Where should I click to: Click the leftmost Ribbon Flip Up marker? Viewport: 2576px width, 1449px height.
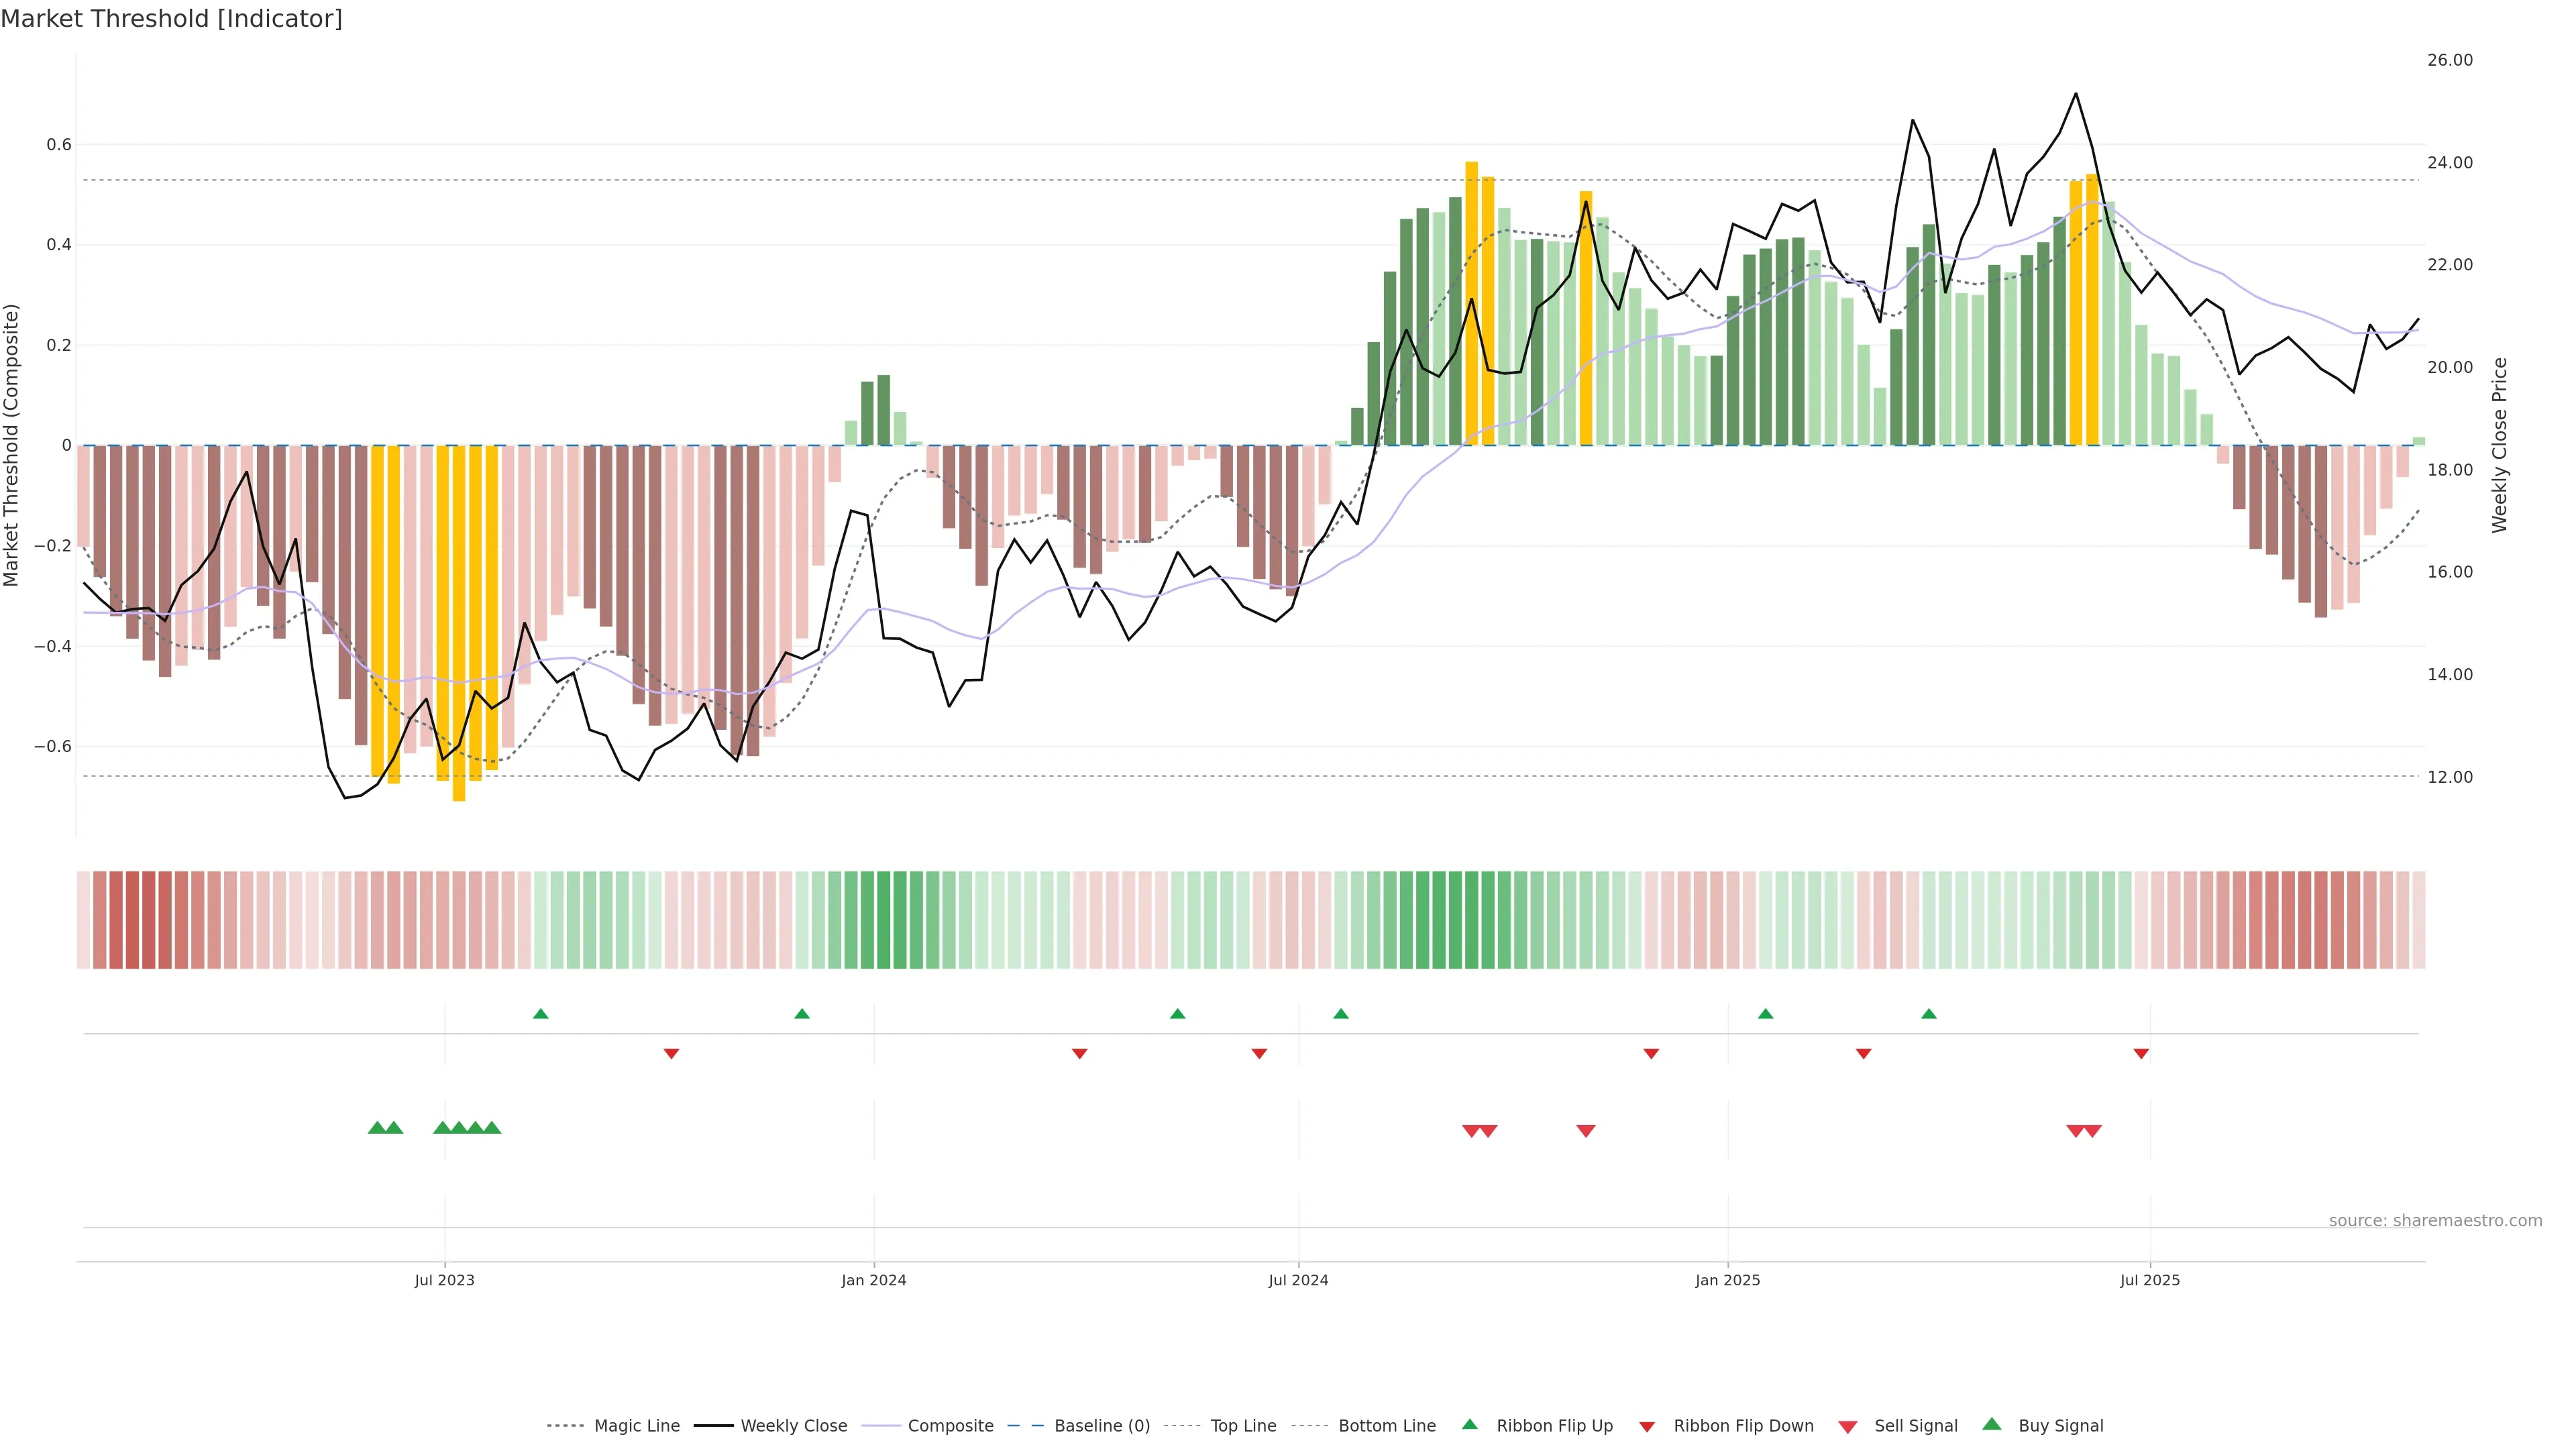[x=541, y=1014]
